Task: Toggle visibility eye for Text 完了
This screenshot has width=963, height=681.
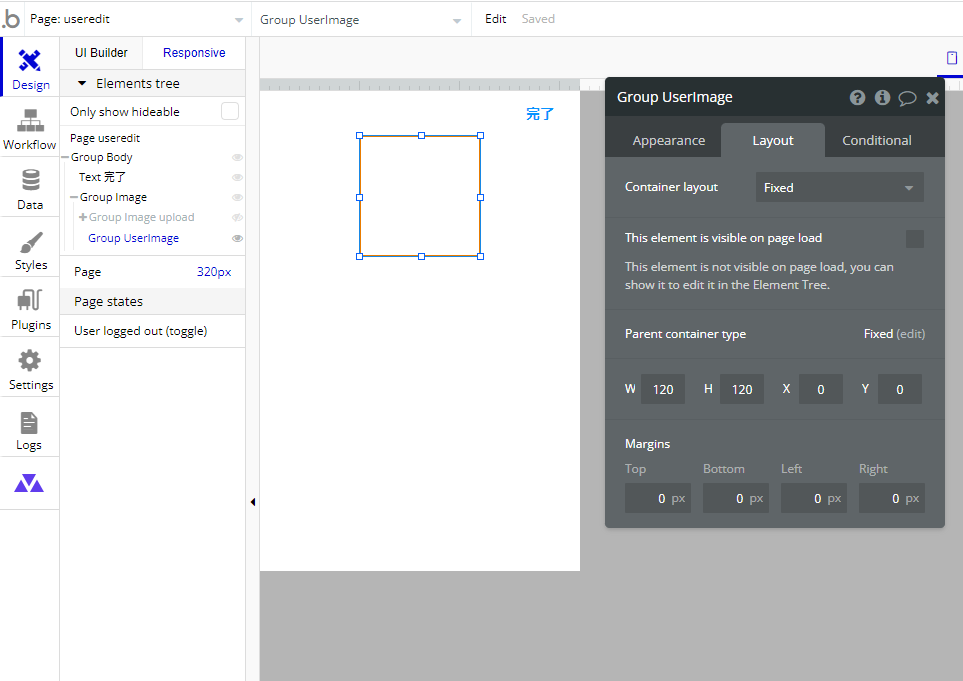Action: 237,177
